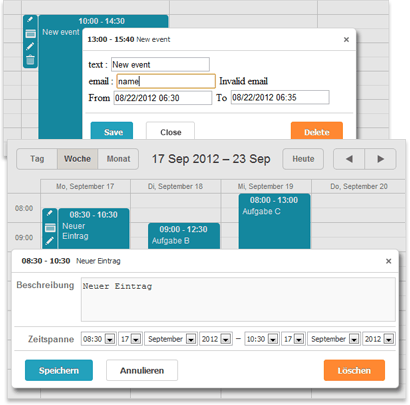Click small top pencil icon on 10:00 event
Screen dimensions: 410x405
click(30, 20)
